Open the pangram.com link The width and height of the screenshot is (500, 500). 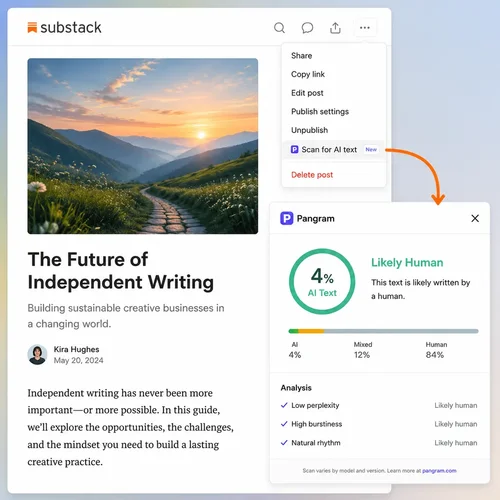[439, 471]
